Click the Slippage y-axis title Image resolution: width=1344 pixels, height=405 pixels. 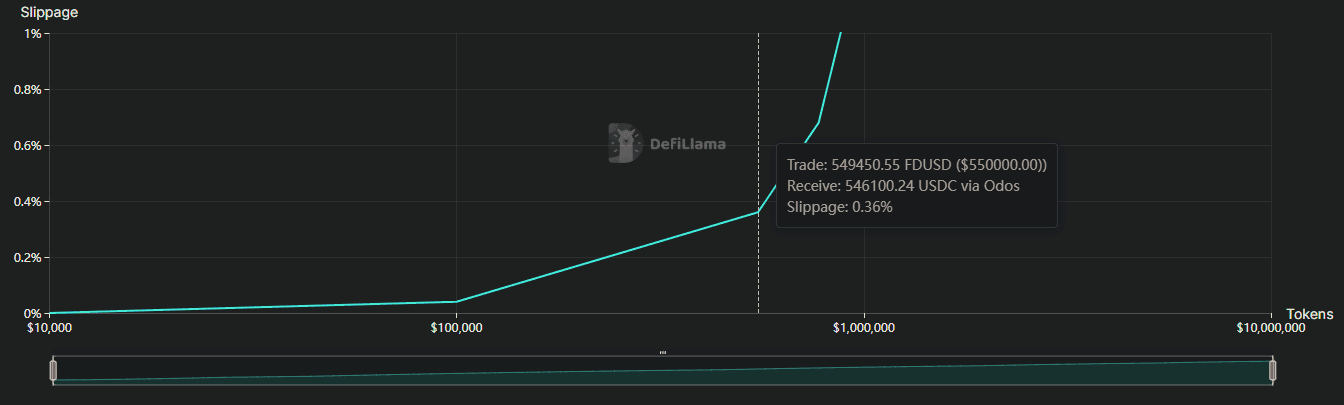(x=49, y=13)
